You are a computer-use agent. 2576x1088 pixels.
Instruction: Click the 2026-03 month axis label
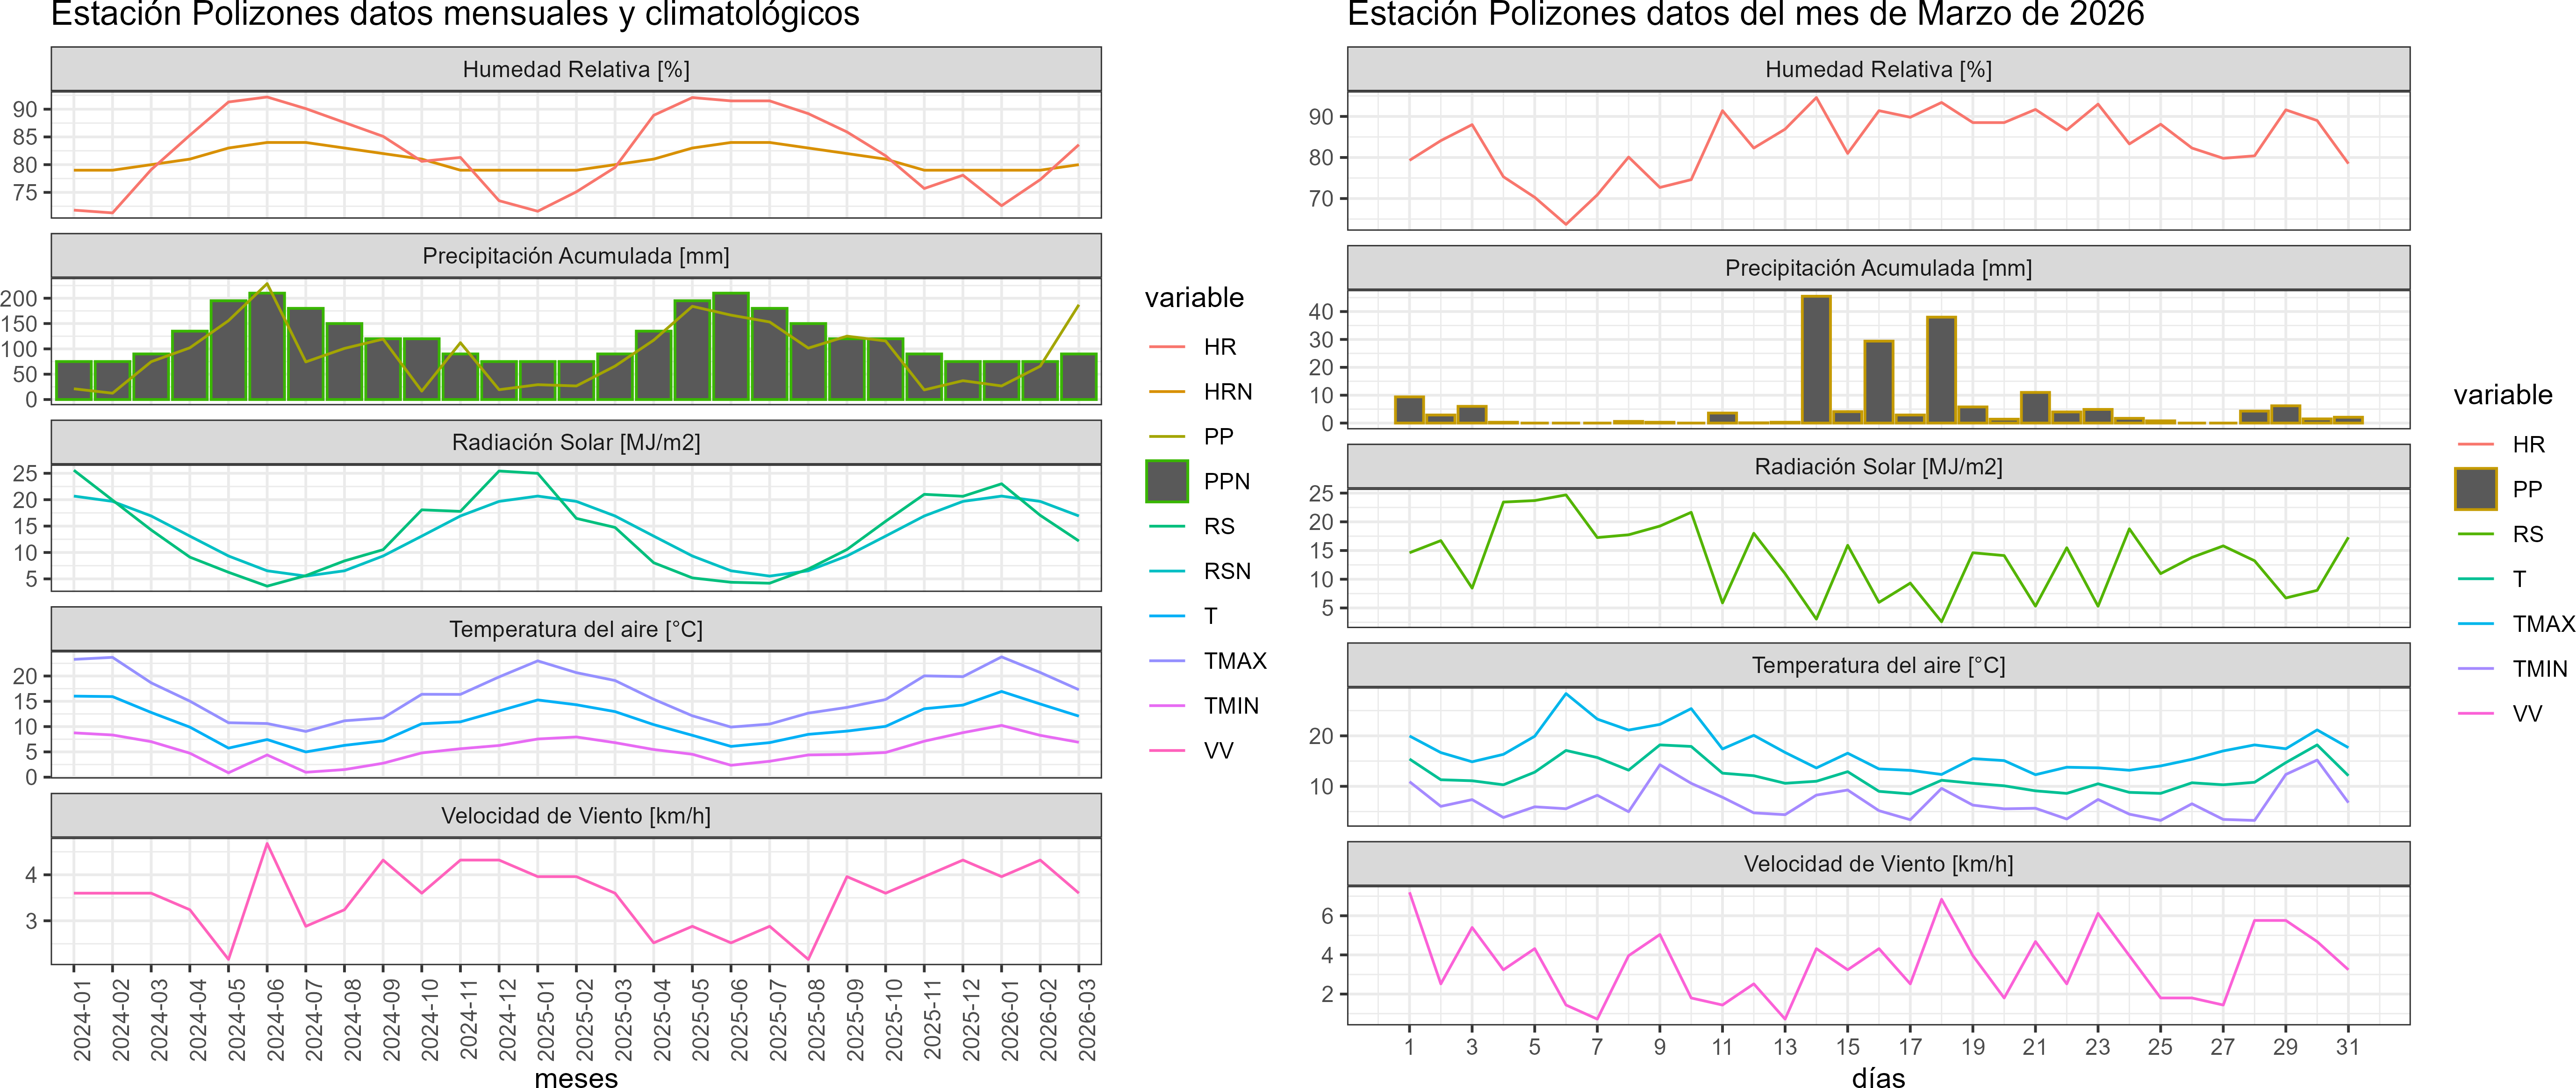pyautogui.click(x=1086, y=1019)
